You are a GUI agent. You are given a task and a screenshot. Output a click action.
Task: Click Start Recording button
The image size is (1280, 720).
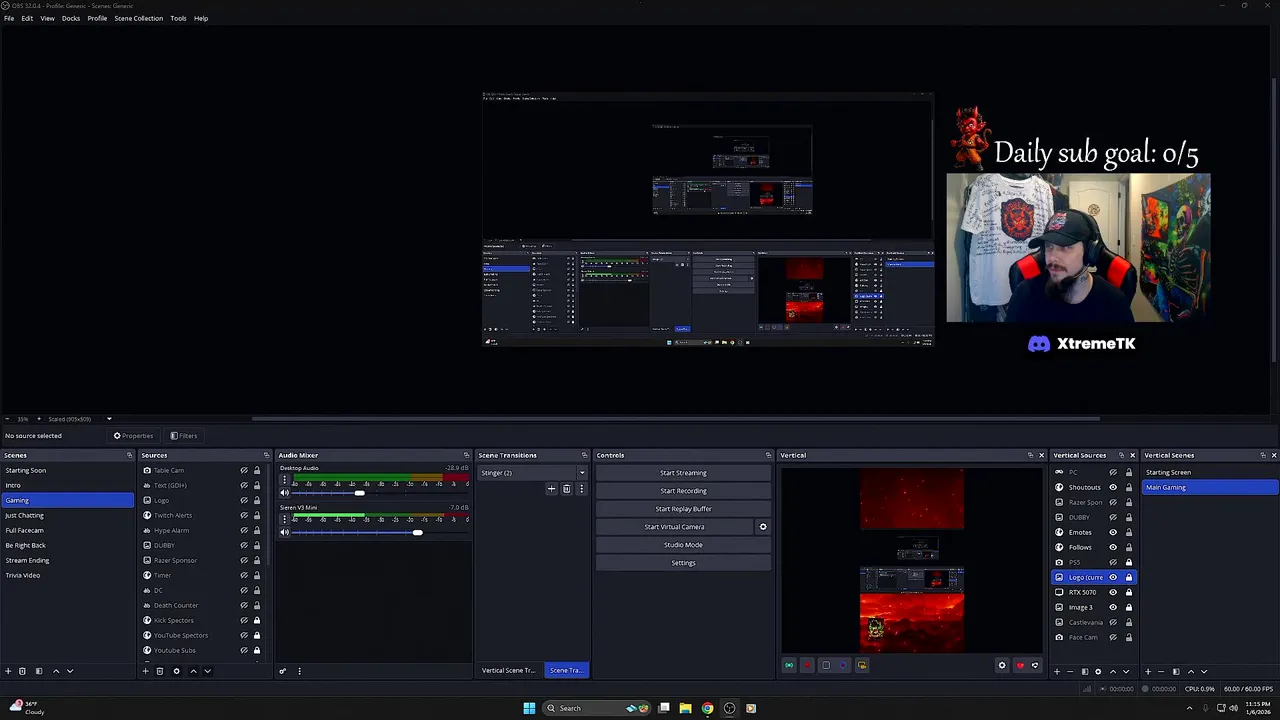683,491
